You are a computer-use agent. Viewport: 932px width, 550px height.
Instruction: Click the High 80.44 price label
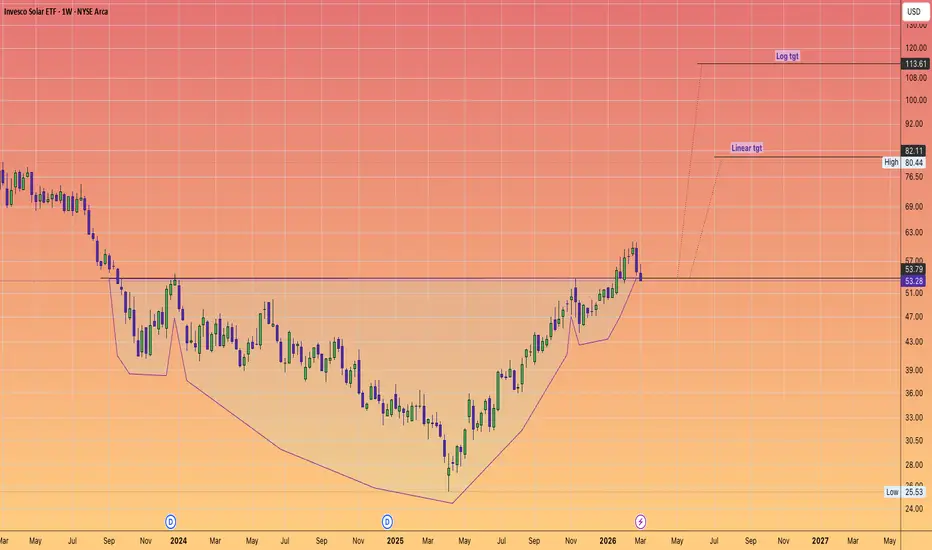point(903,162)
